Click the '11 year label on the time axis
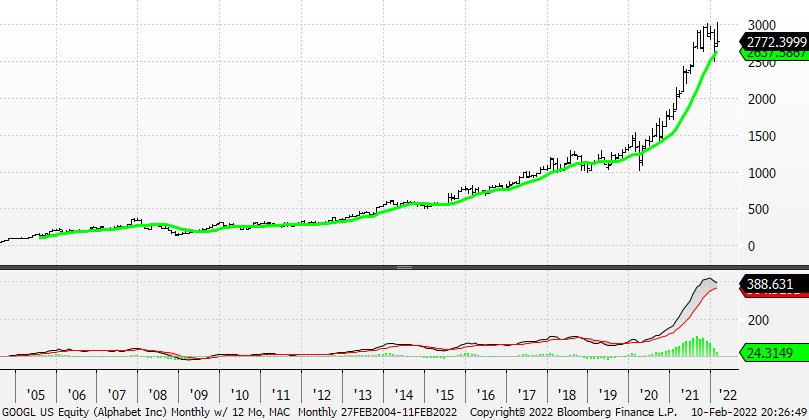 click(281, 395)
